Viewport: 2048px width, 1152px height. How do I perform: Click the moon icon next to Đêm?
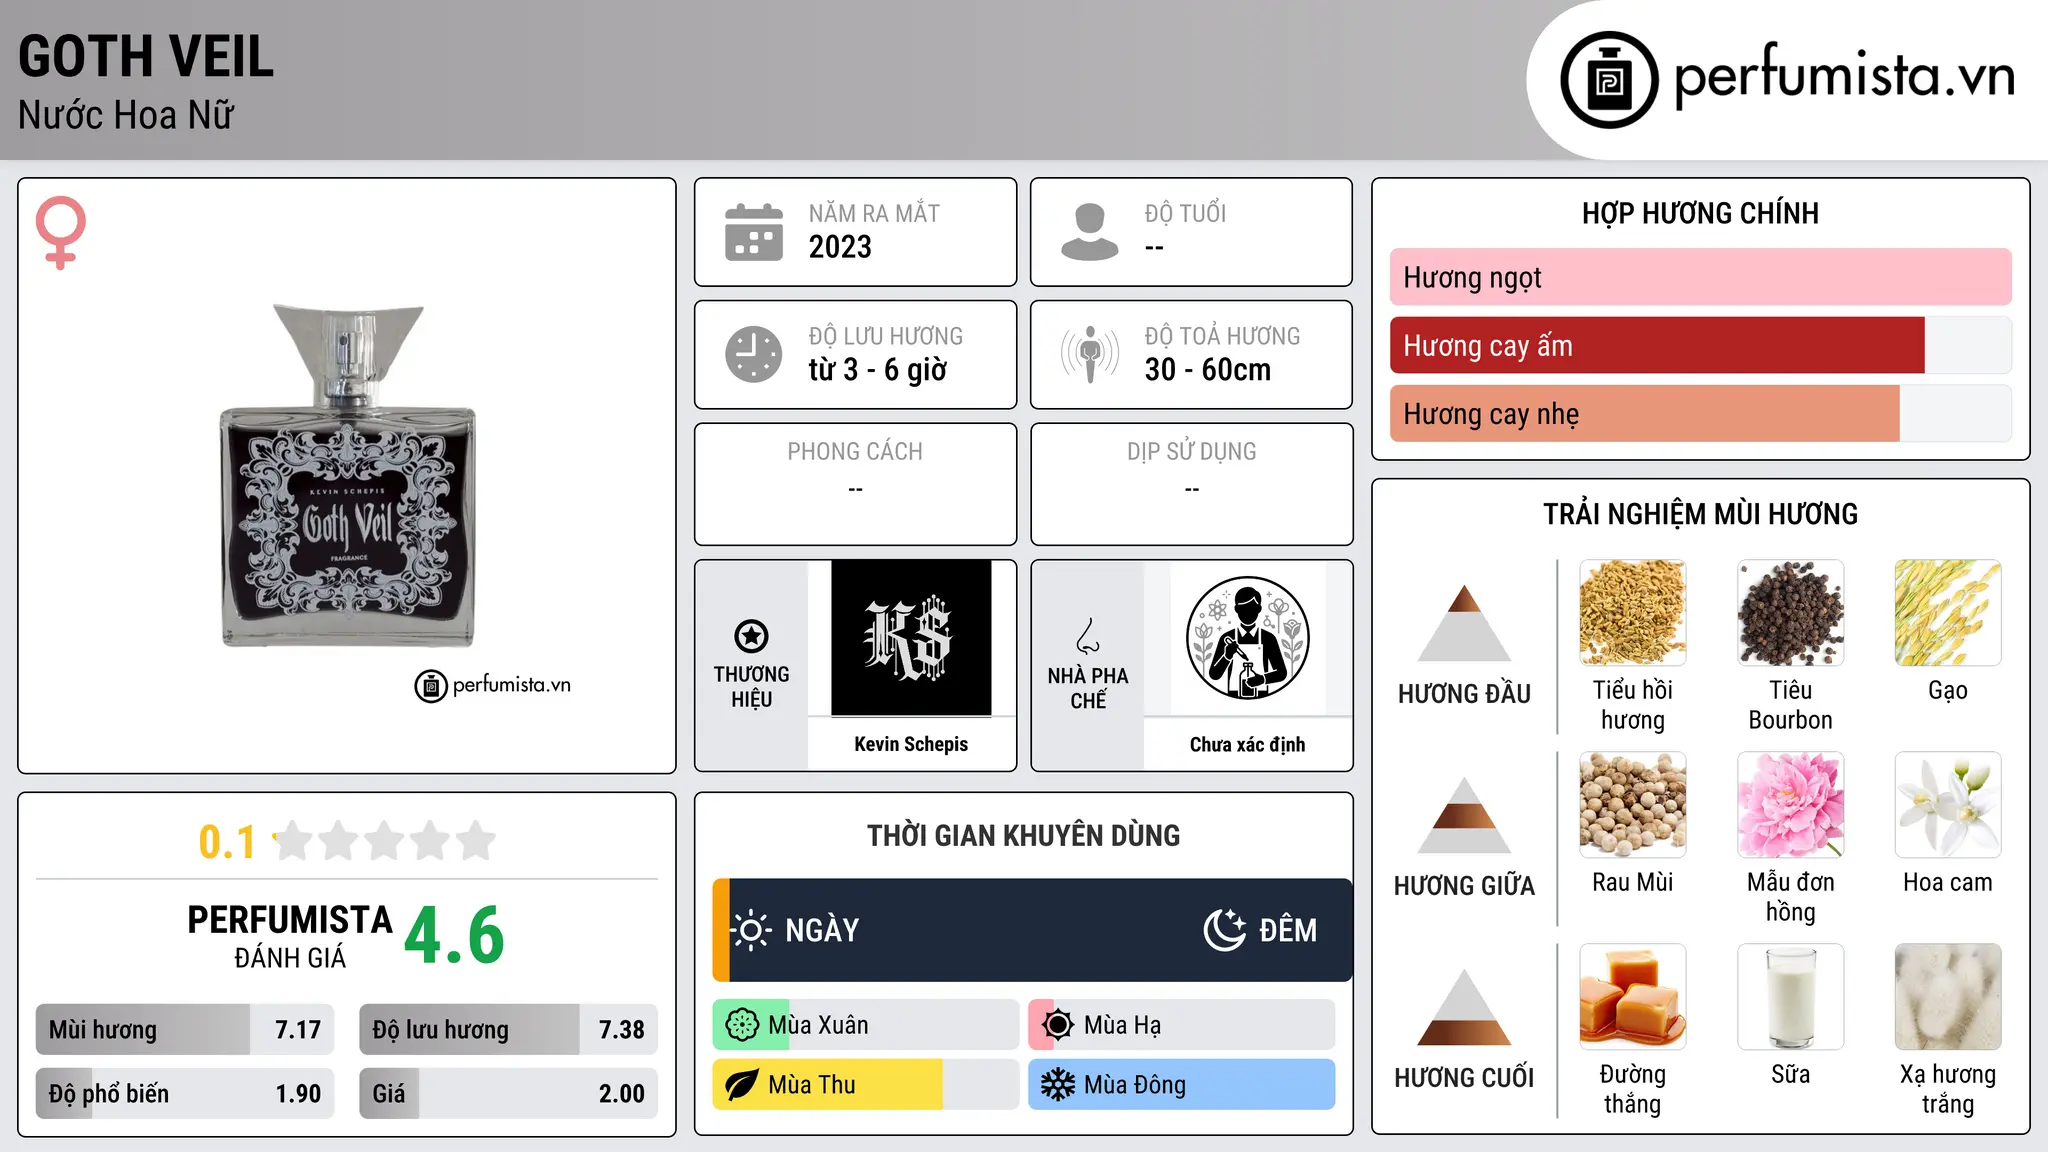pyautogui.click(x=1224, y=930)
